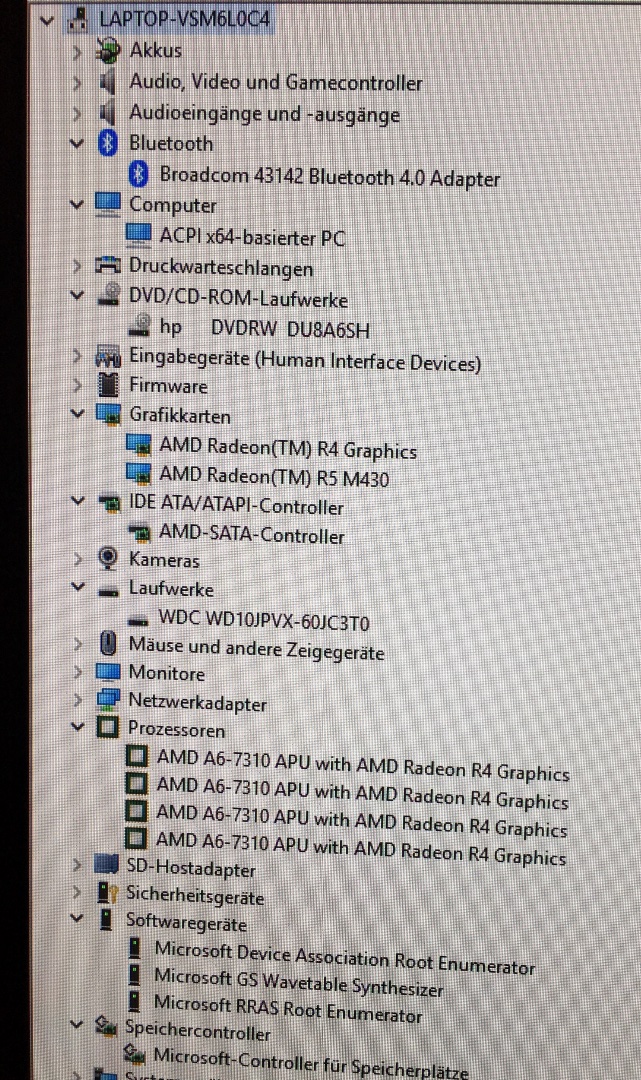Click the Druckwarteschlangen printer icon
Image resolution: width=641 pixels, height=1080 pixels.
point(107,265)
